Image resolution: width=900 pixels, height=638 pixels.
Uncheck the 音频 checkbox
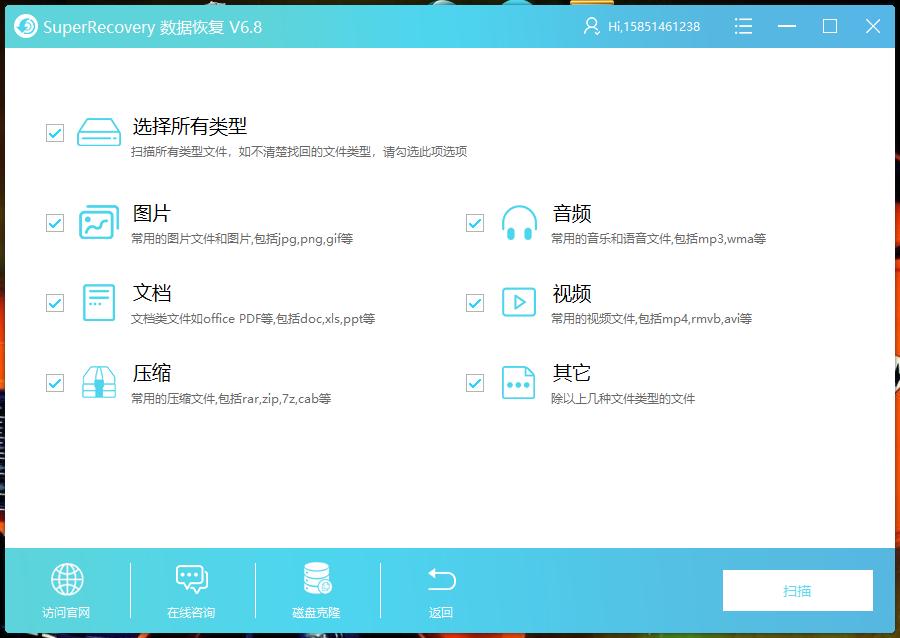point(474,222)
